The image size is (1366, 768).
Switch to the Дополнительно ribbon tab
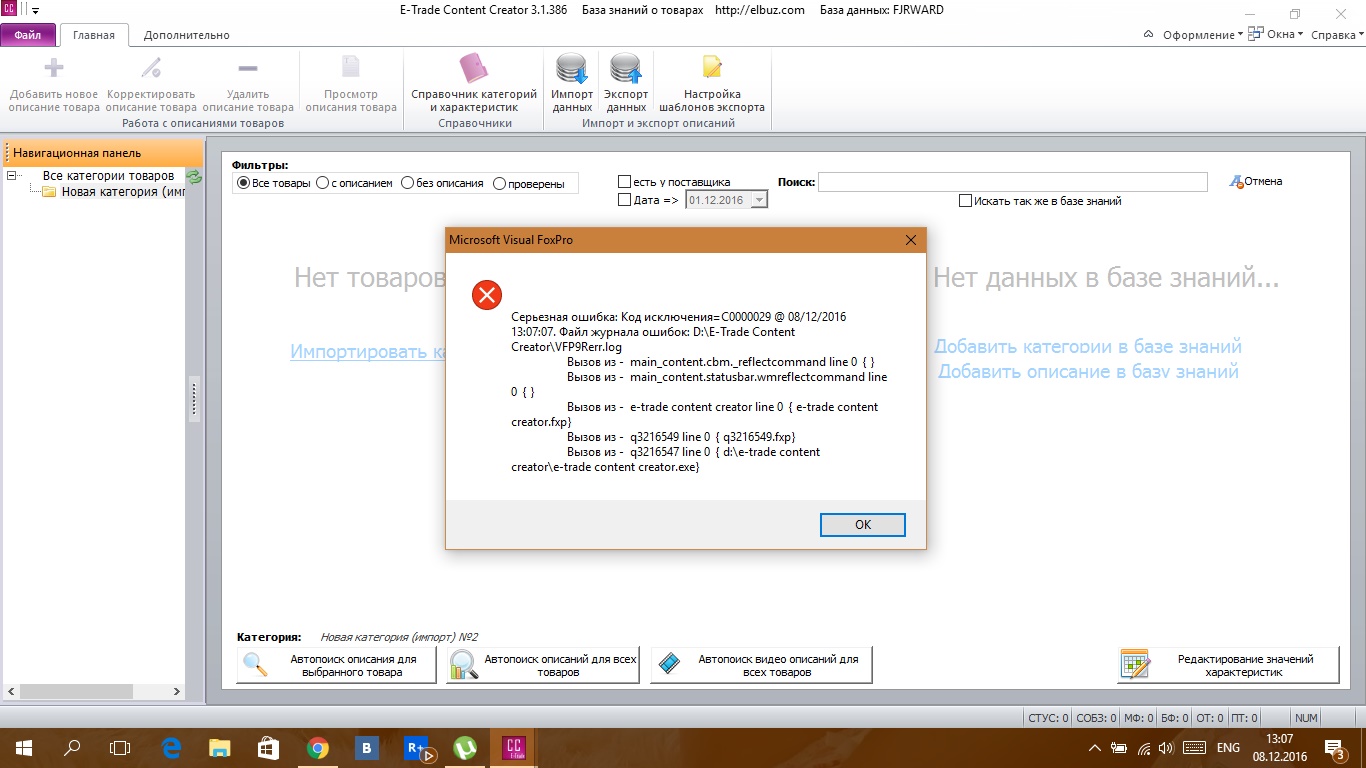click(x=186, y=35)
